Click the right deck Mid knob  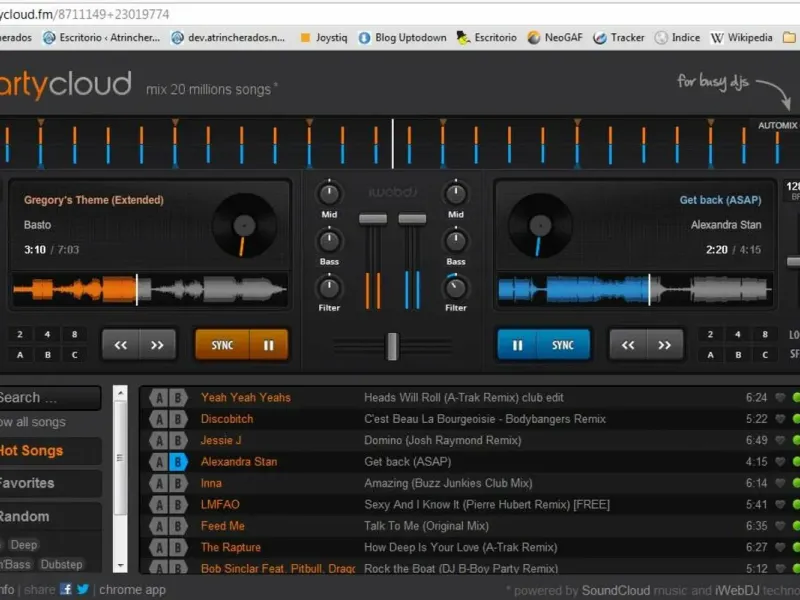pos(456,194)
